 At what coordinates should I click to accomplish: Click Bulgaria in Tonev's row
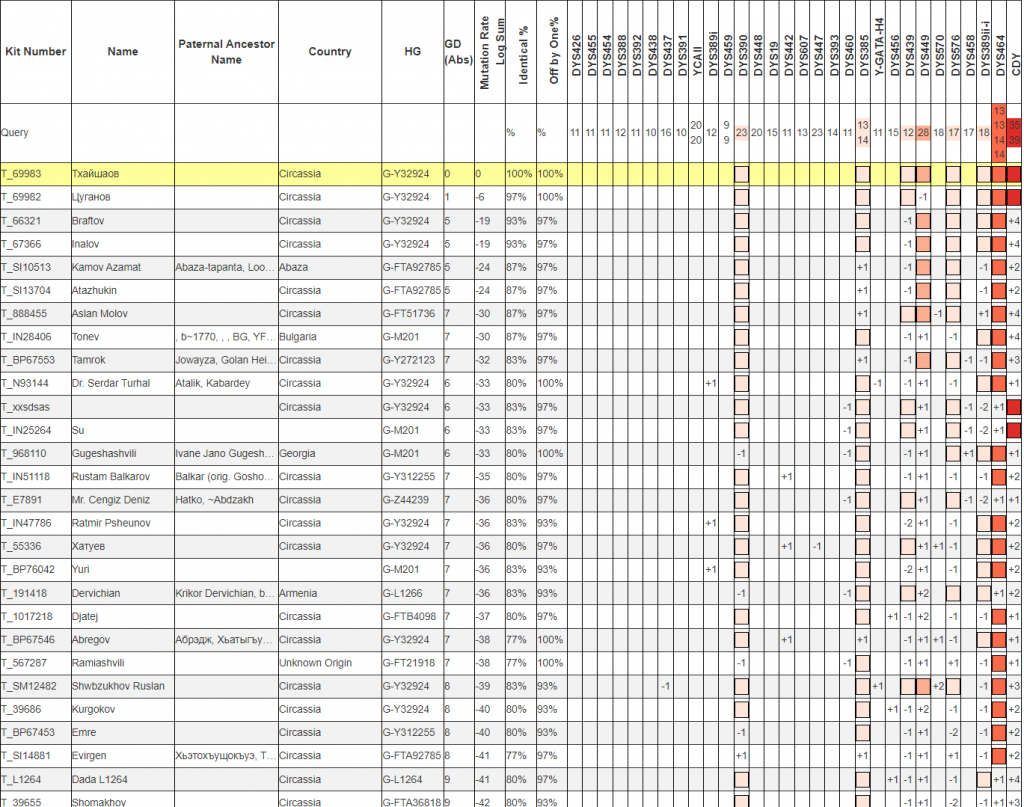pyautogui.click(x=301, y=337)
